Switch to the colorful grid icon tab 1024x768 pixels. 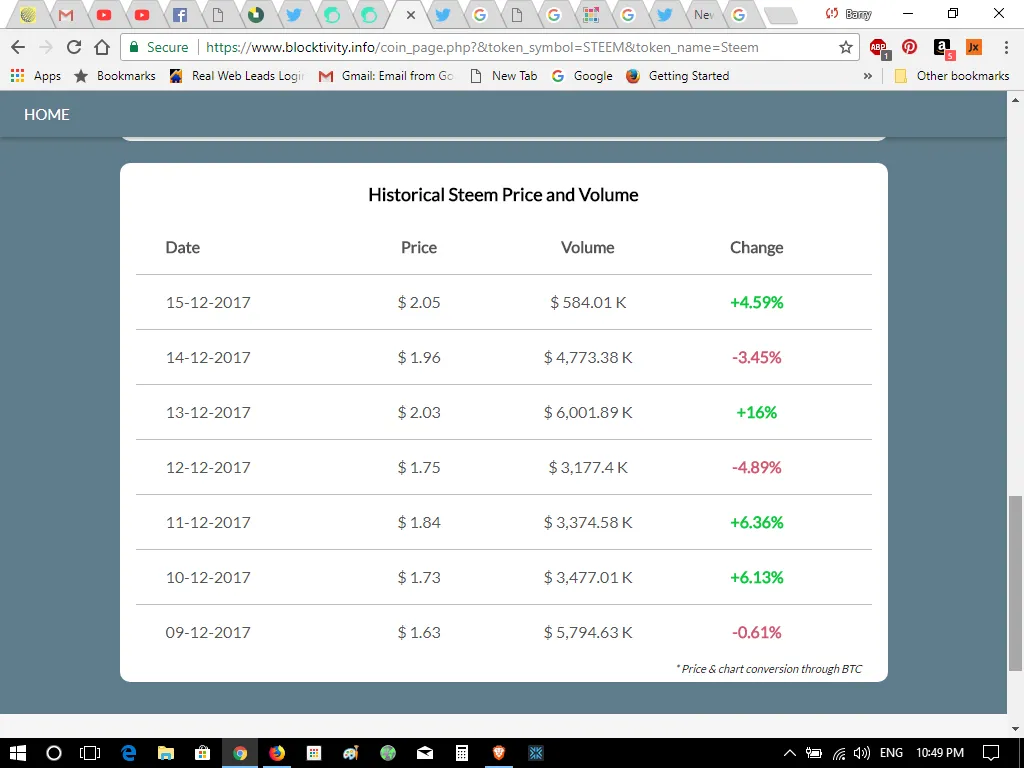[590, 14]
